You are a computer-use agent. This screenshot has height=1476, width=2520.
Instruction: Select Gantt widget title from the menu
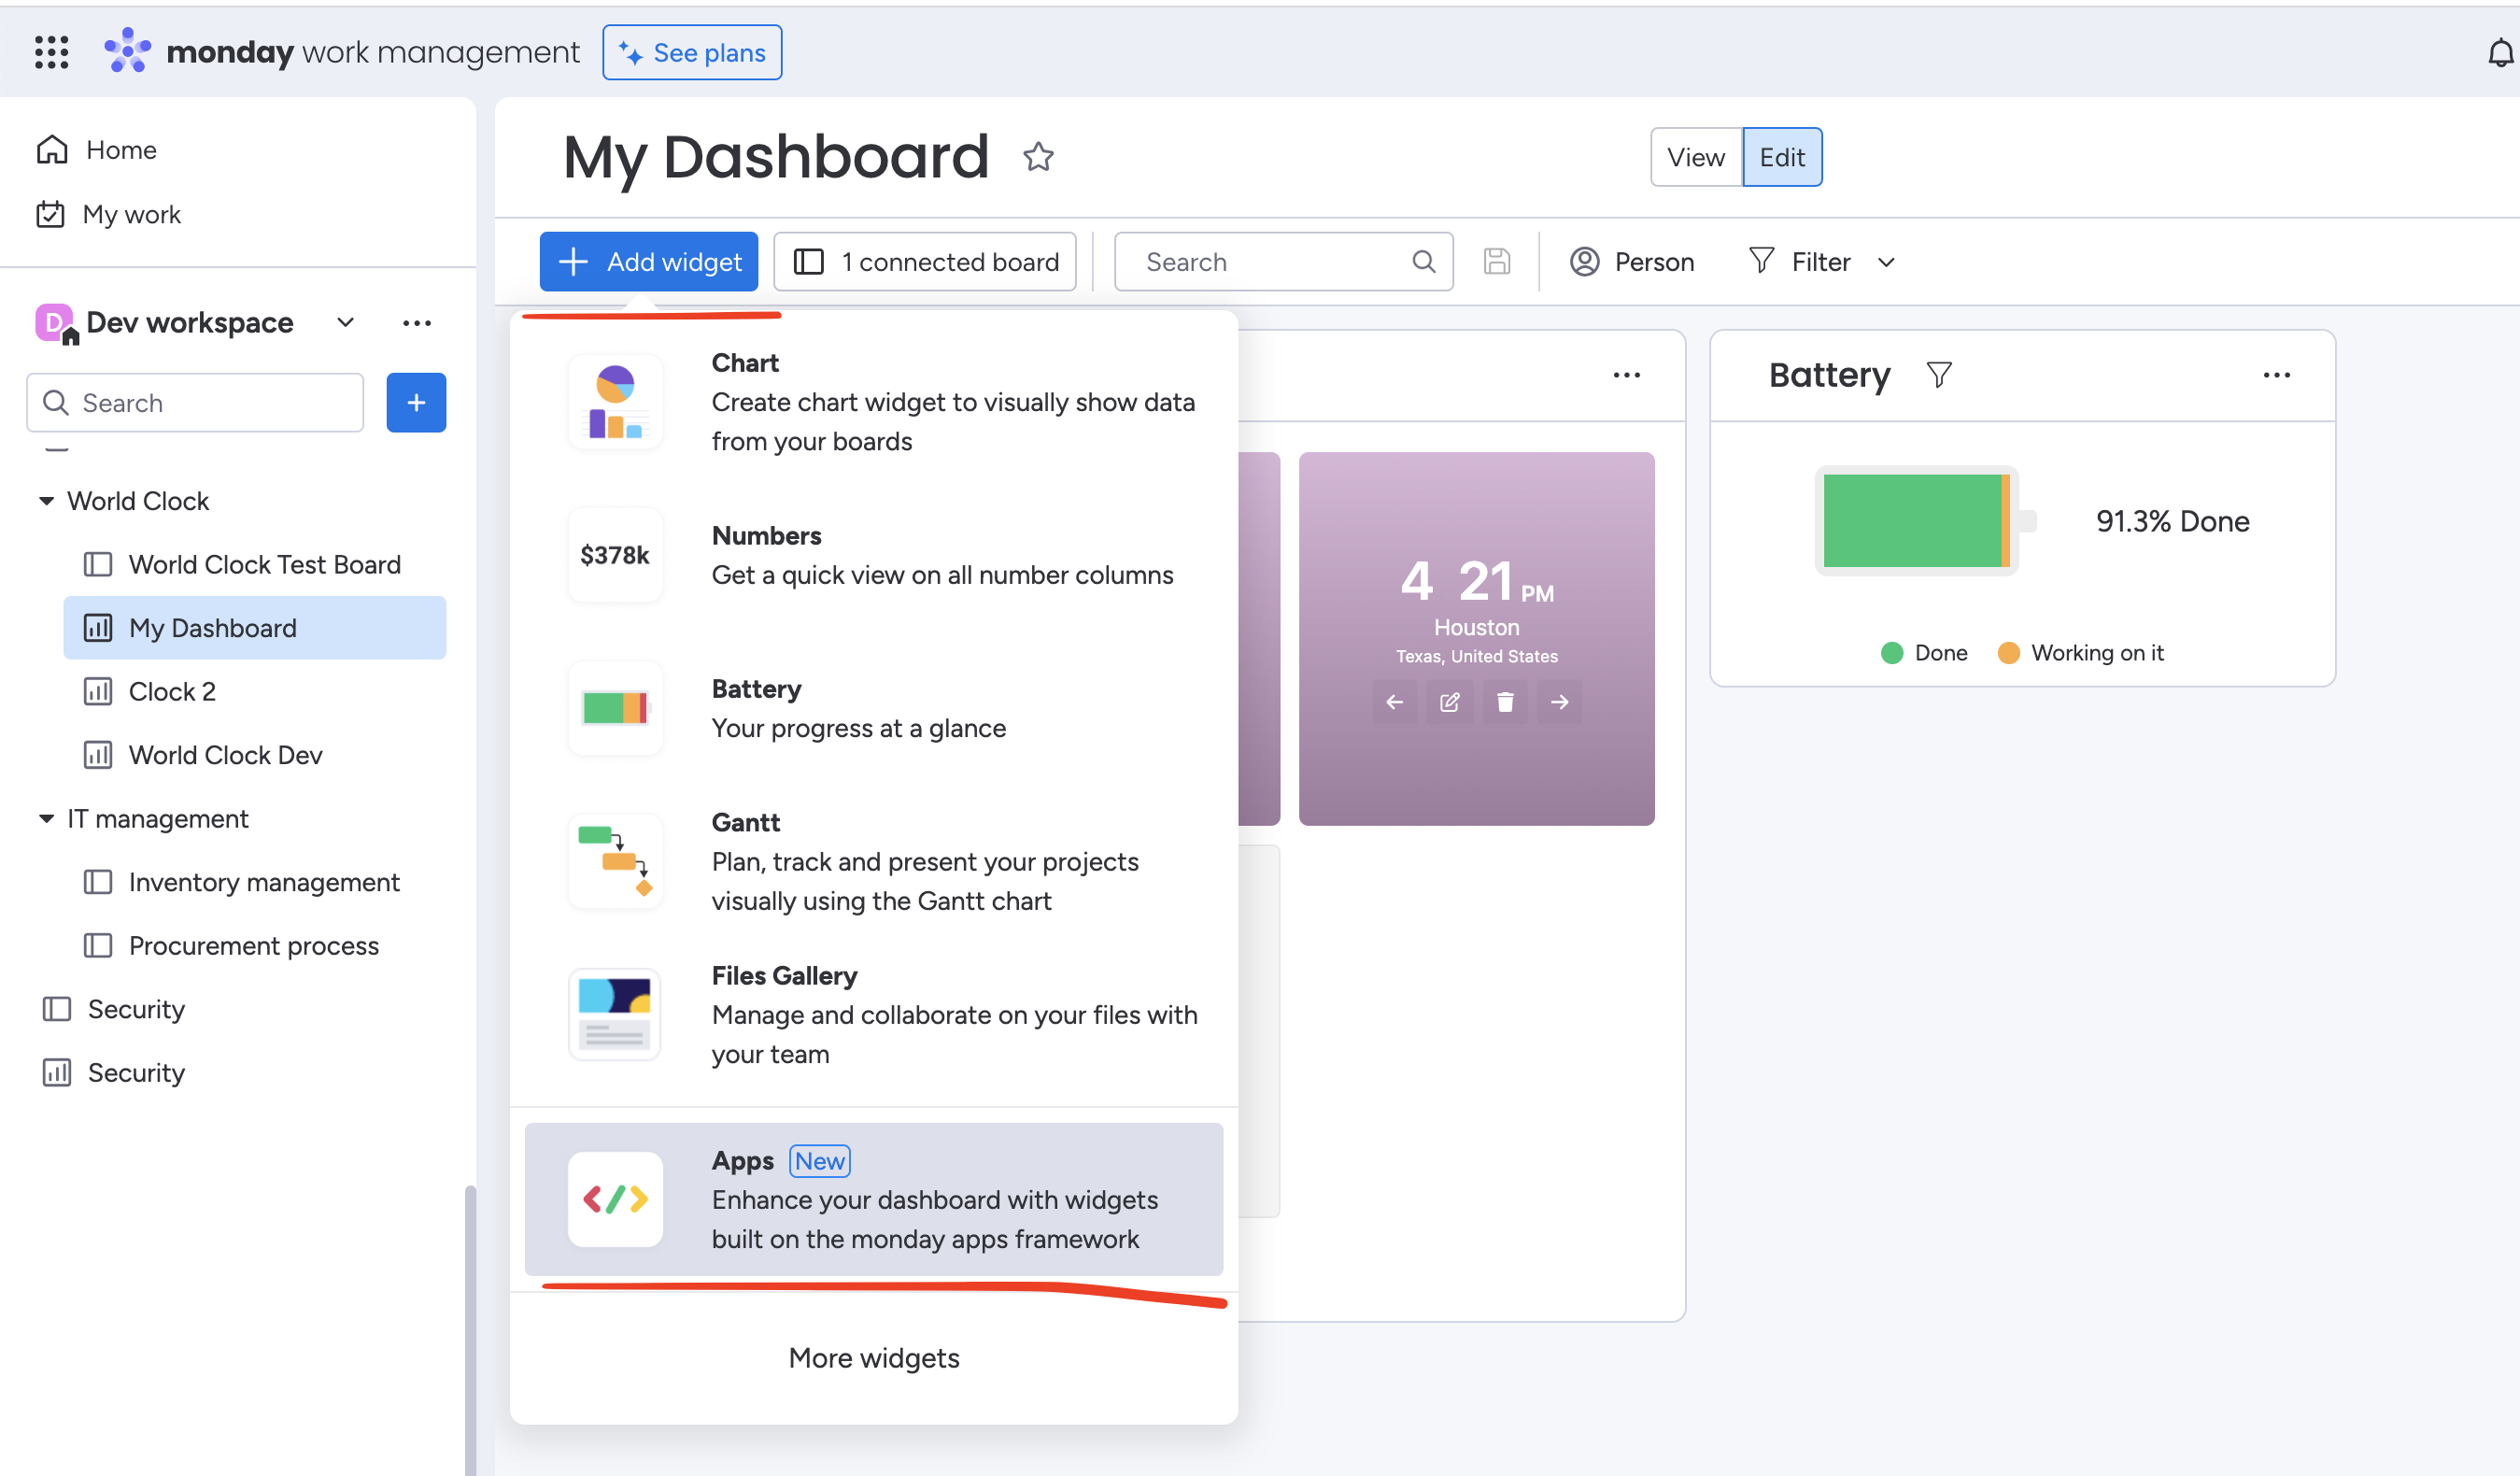[x=745, y=822]
